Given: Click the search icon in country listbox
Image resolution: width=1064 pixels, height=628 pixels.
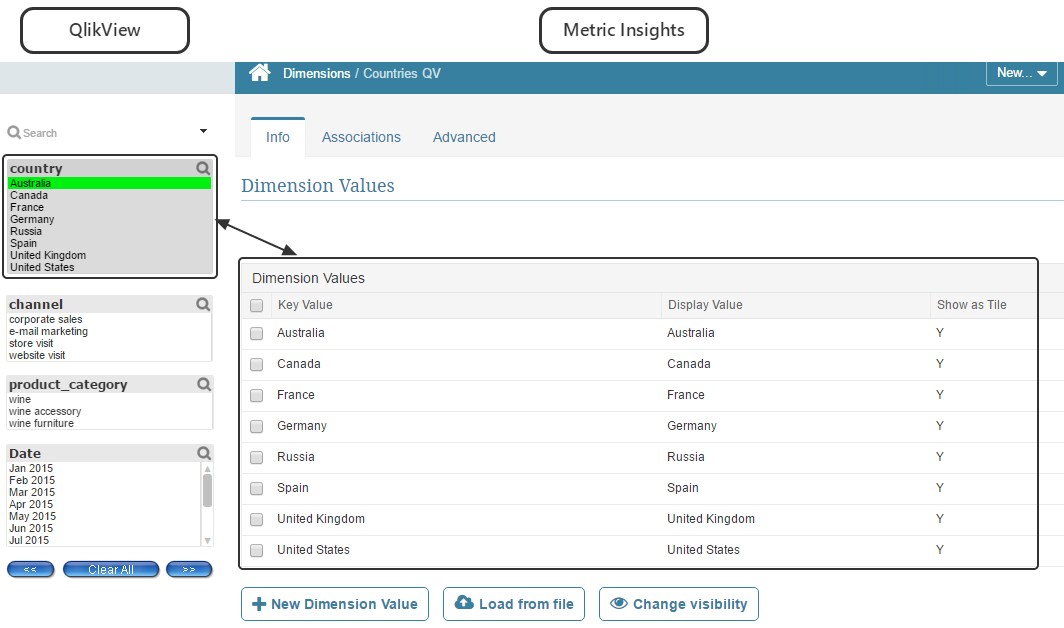Looking at the screenshot, I should click(203, 168).
